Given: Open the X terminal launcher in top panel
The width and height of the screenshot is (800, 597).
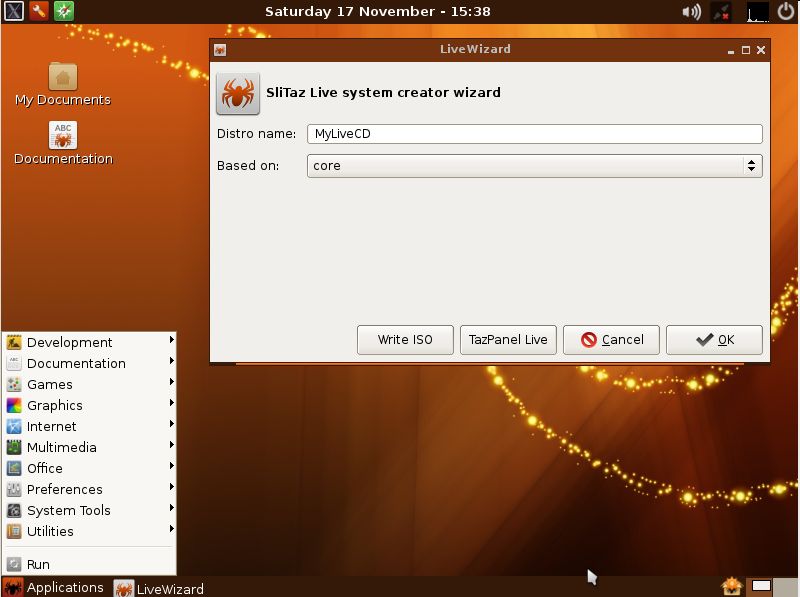Looking at the screenshot, I should [13, 11].
